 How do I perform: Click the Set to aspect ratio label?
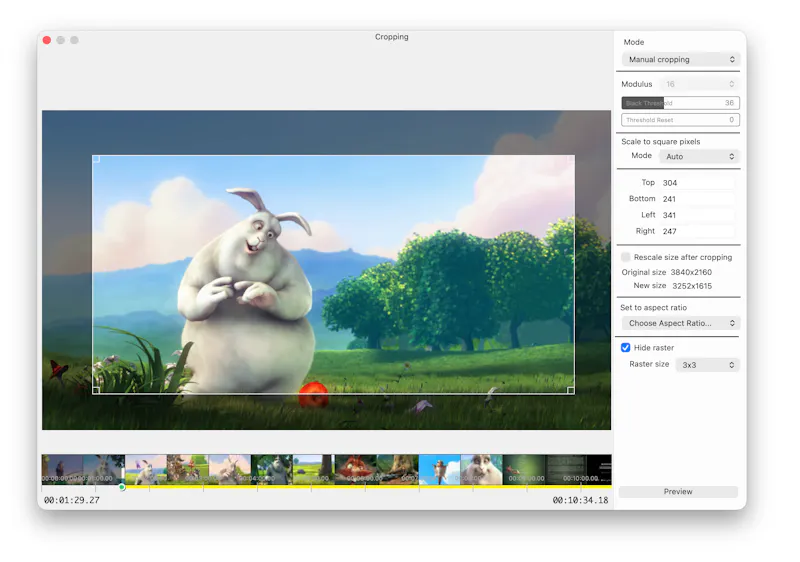pyautogui.click(x=654, y=308)
